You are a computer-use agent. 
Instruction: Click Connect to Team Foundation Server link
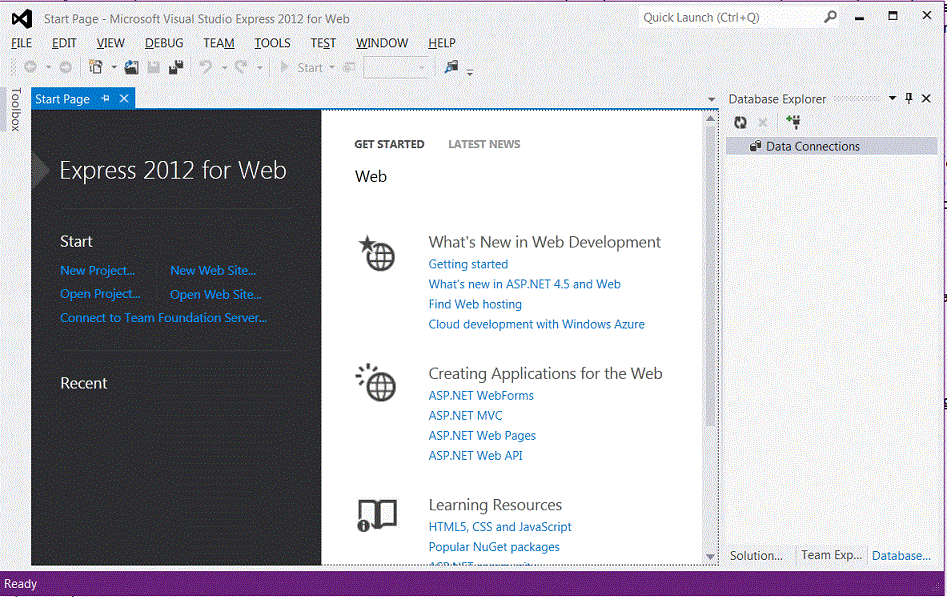click(163, 318)
